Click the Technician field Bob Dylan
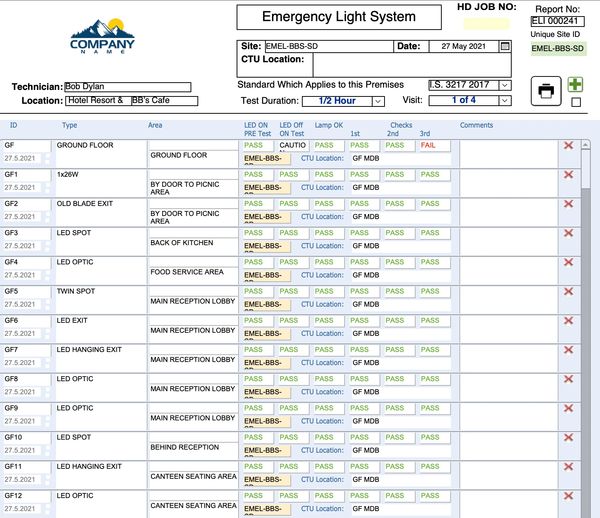 coord(127,87)
